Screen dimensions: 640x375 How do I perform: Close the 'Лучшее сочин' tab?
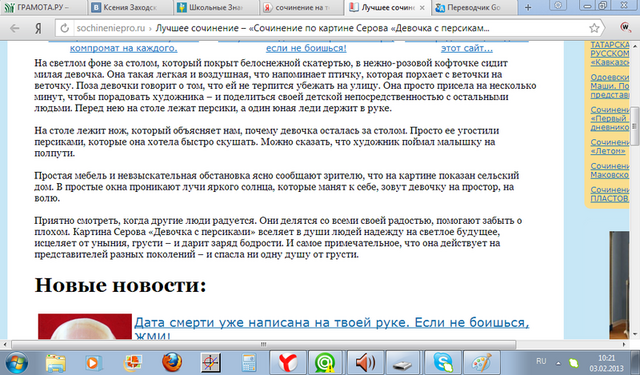pyautogui.click(x=422, y=8)
